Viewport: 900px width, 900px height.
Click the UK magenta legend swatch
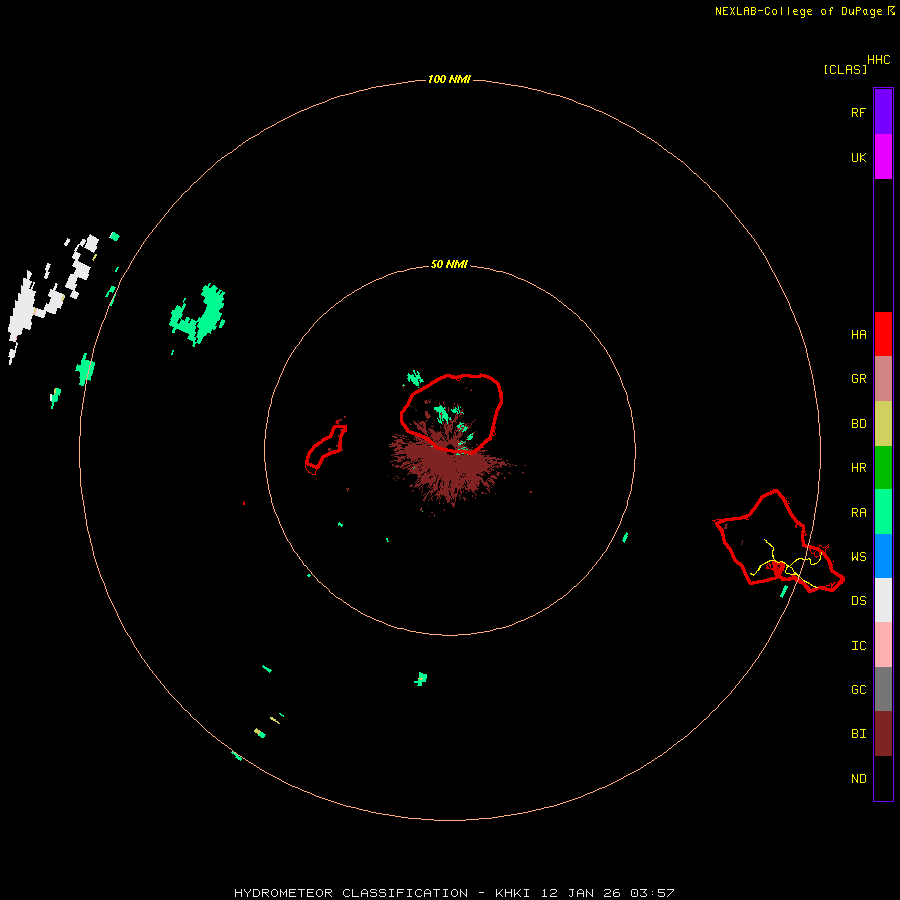[x=883, y=157]
